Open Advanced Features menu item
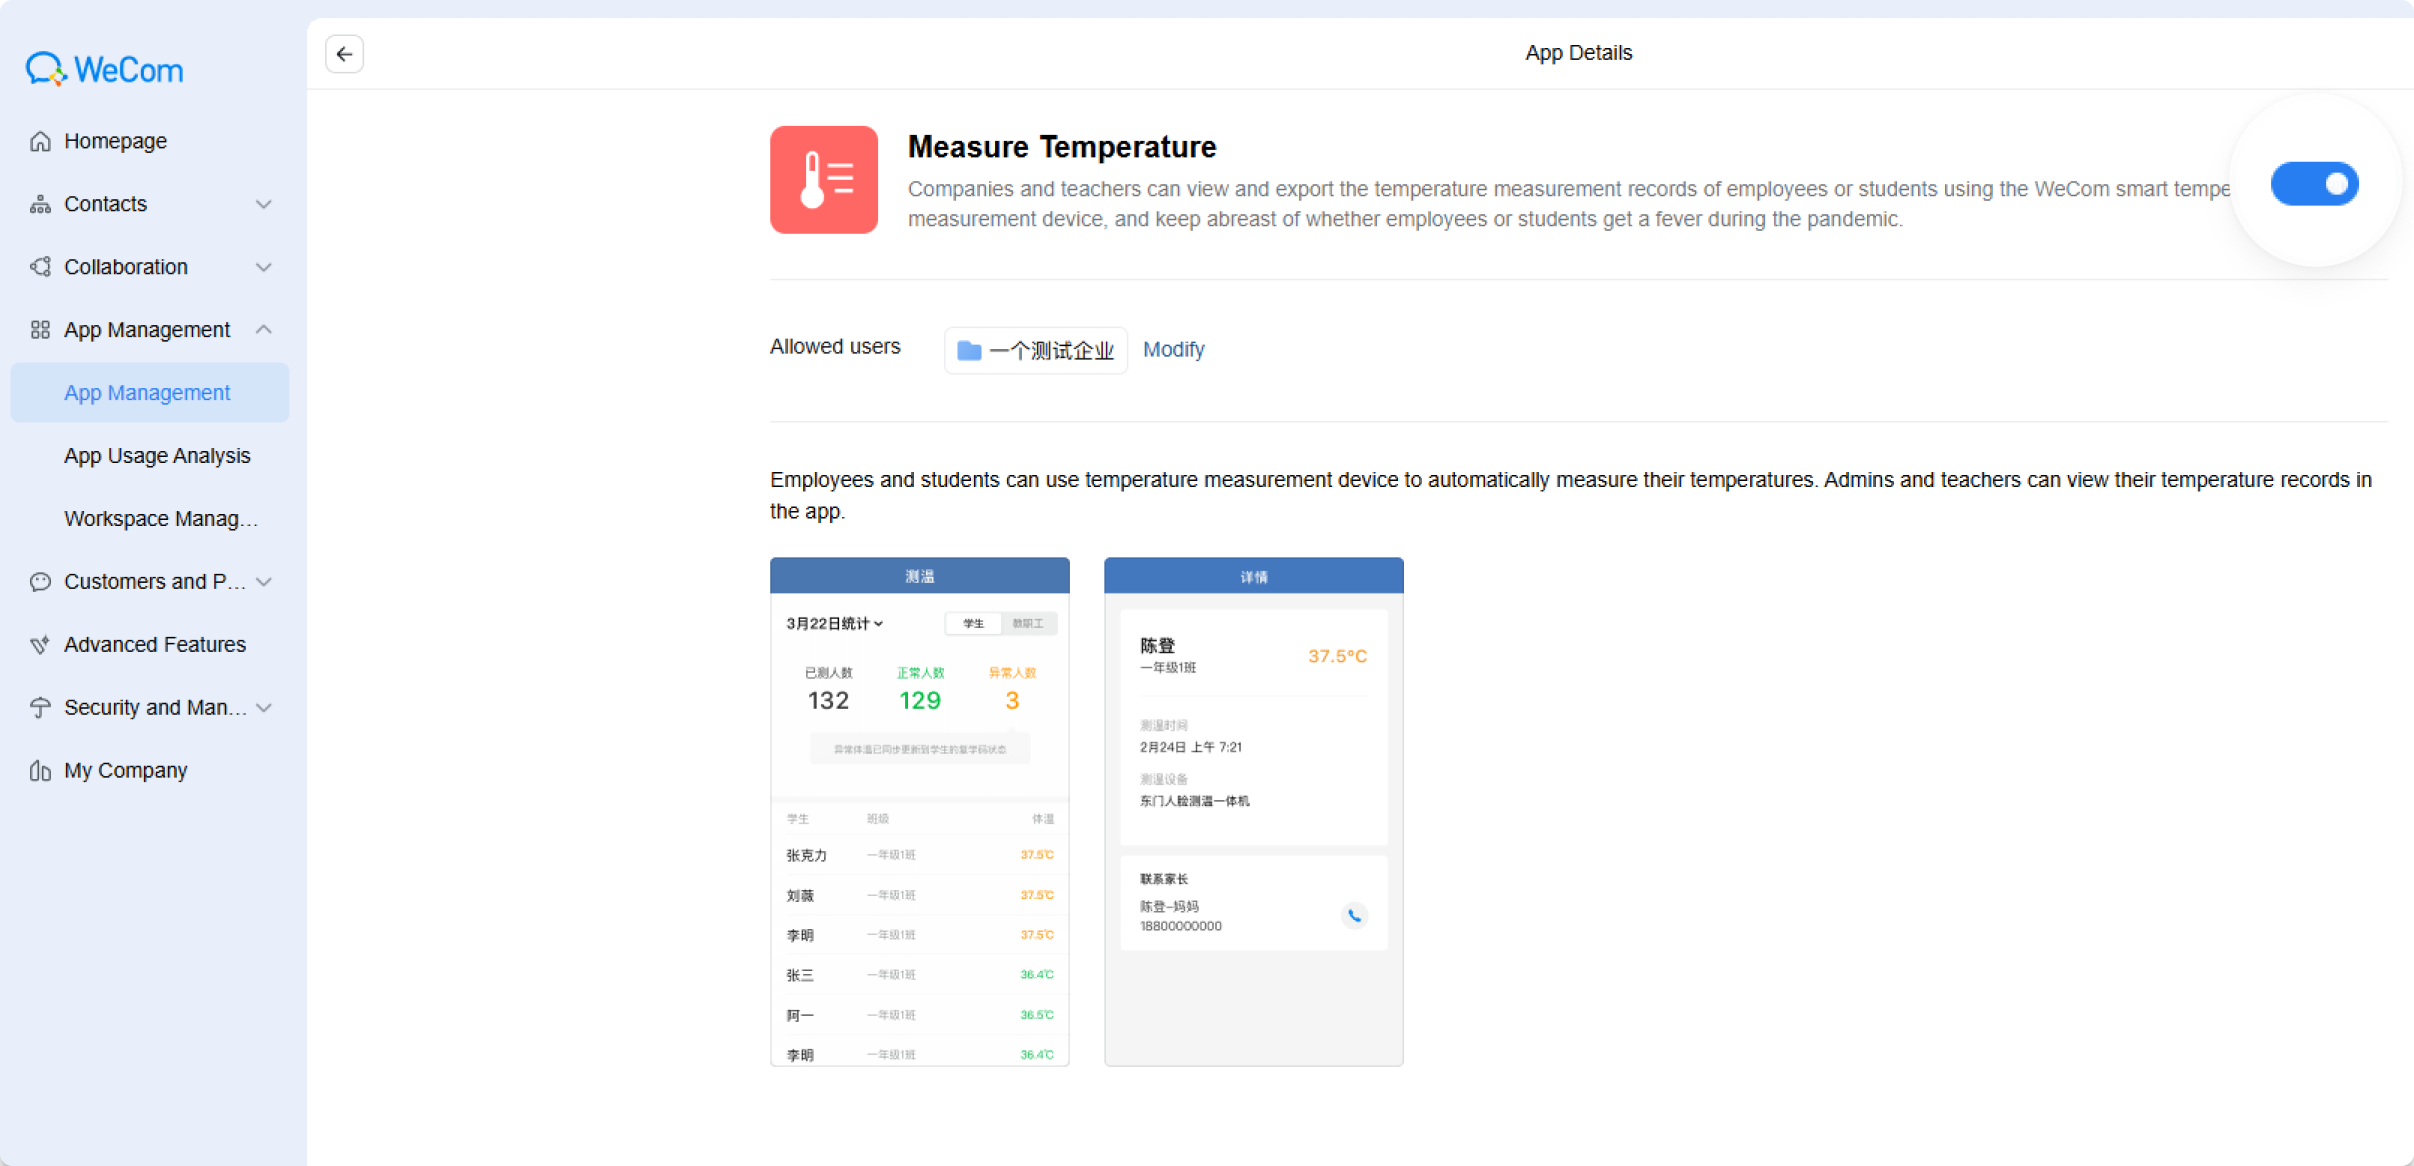The width and height of the screenshot is (2414, 1166). [150, 645]
